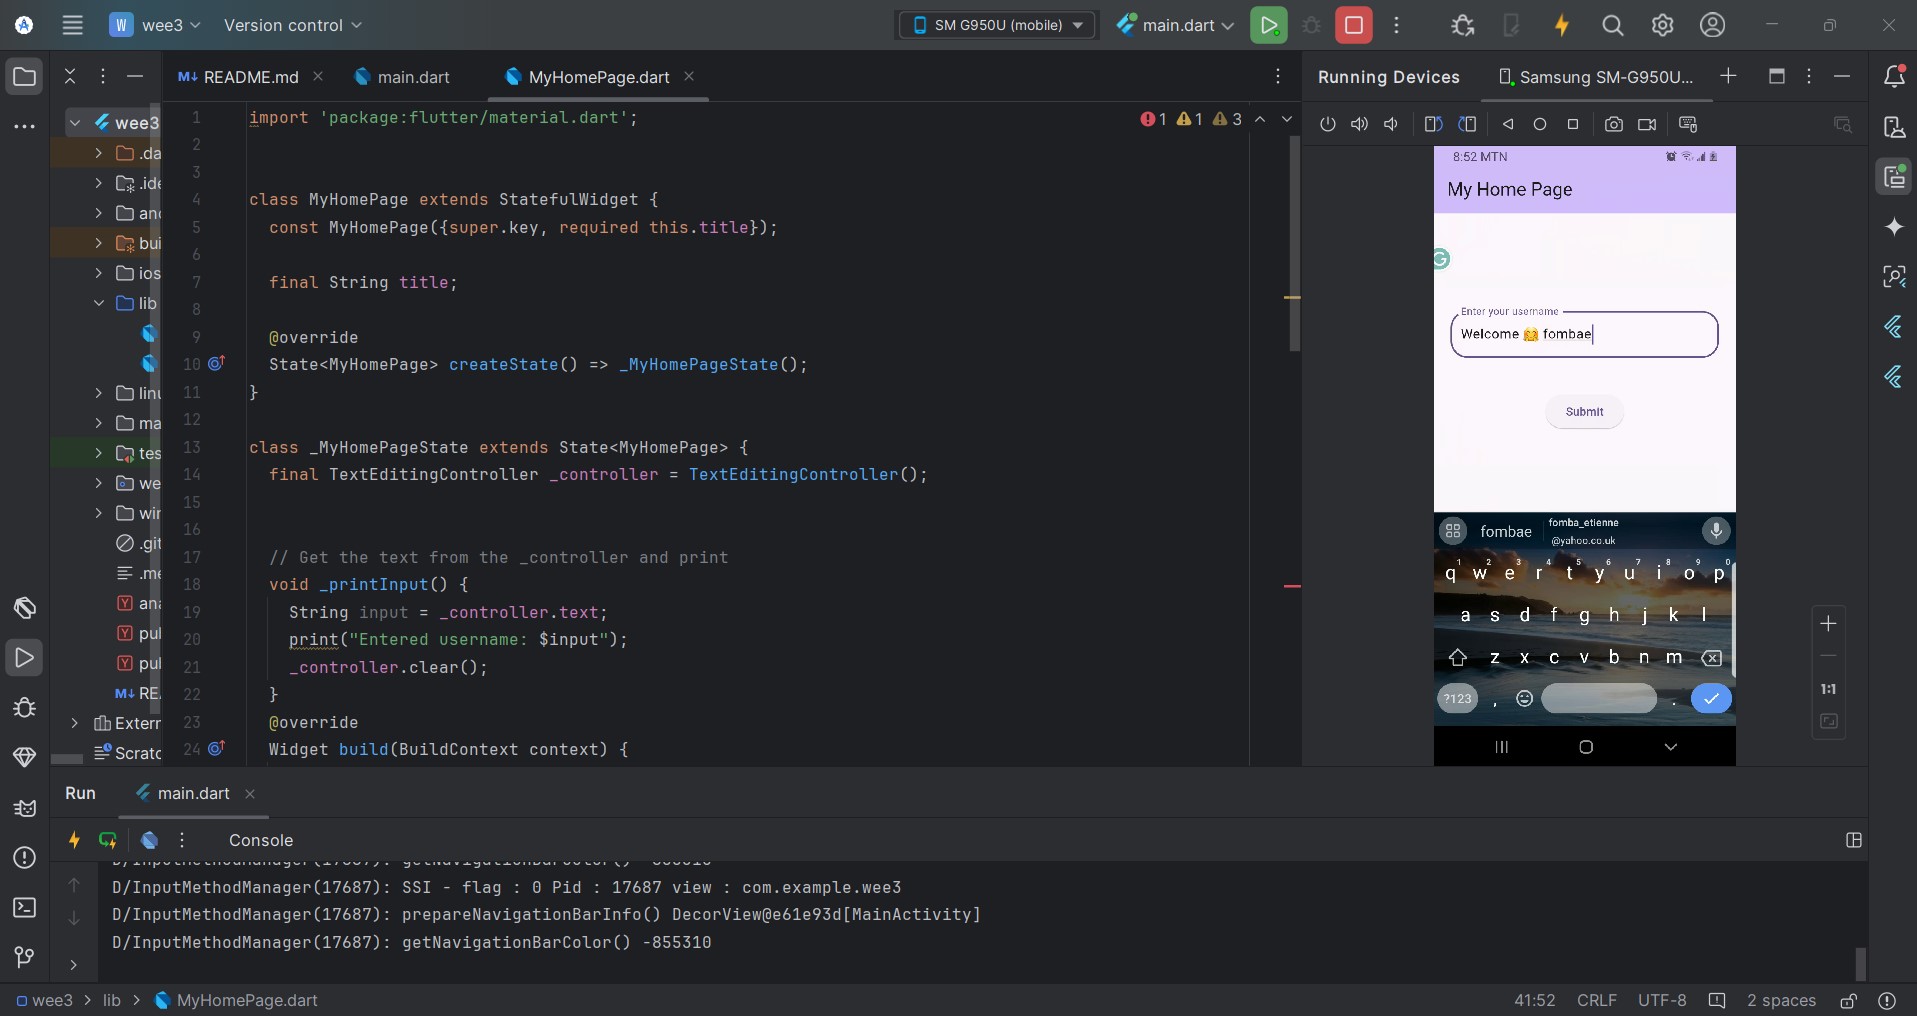The height and width of the screenshot is (1016, 1917).
Task: Click the line 41:52 position indicator
Action: [1534, 1000]
